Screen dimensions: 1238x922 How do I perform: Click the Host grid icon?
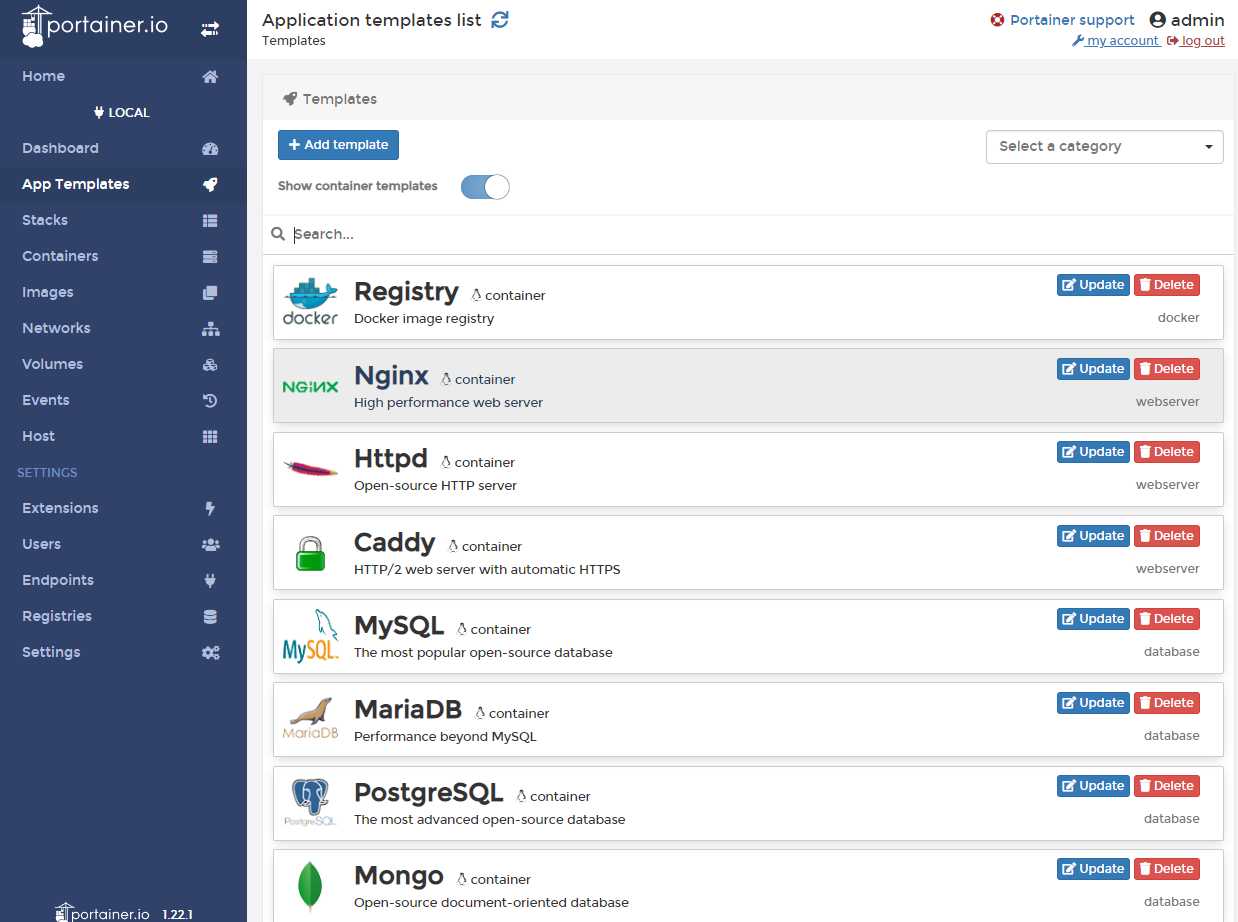tap(210, 437)
